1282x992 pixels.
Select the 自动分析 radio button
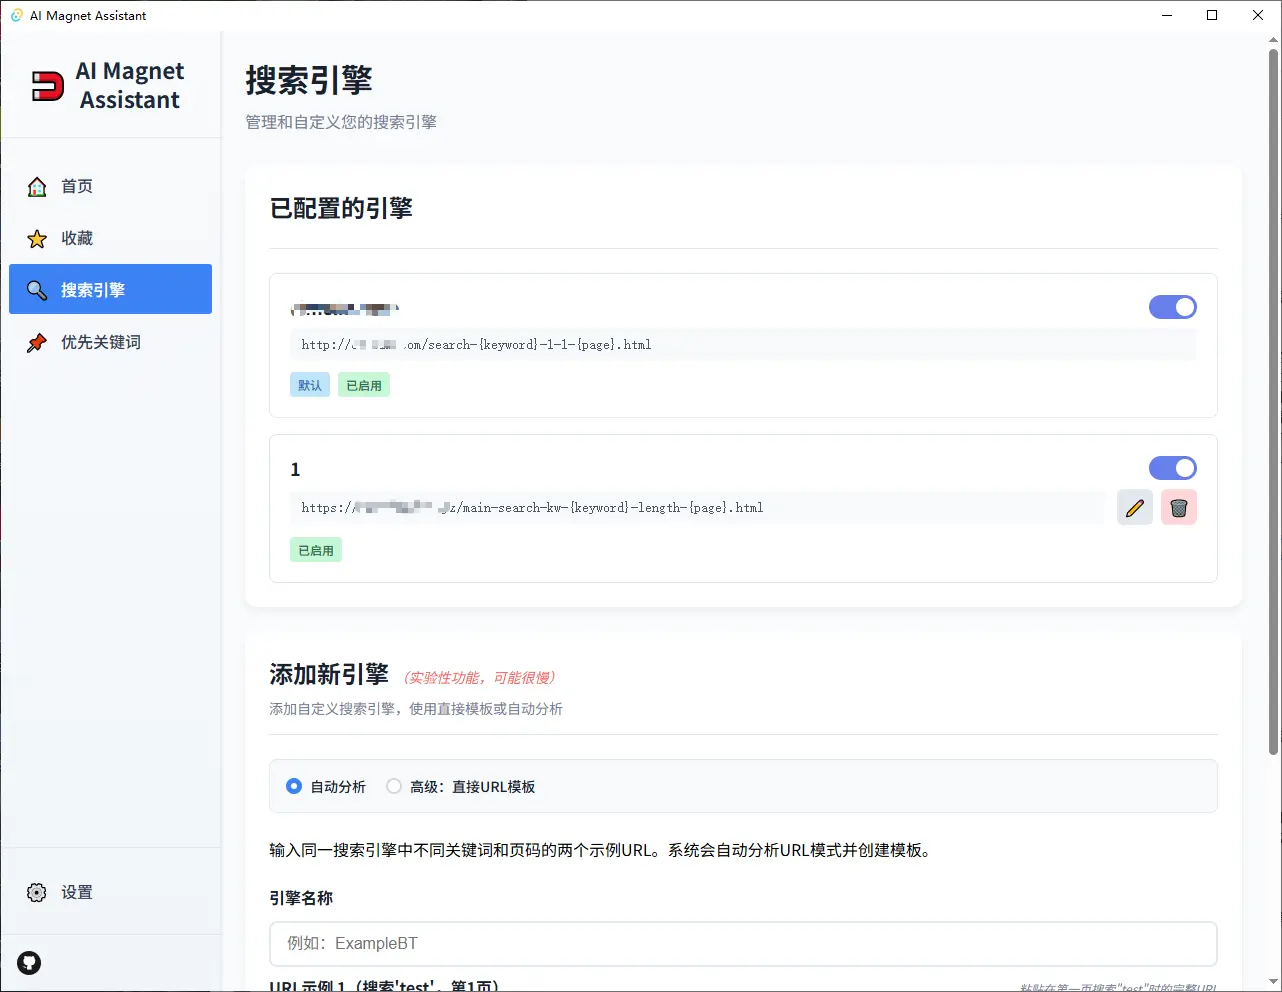pos(294,786)
